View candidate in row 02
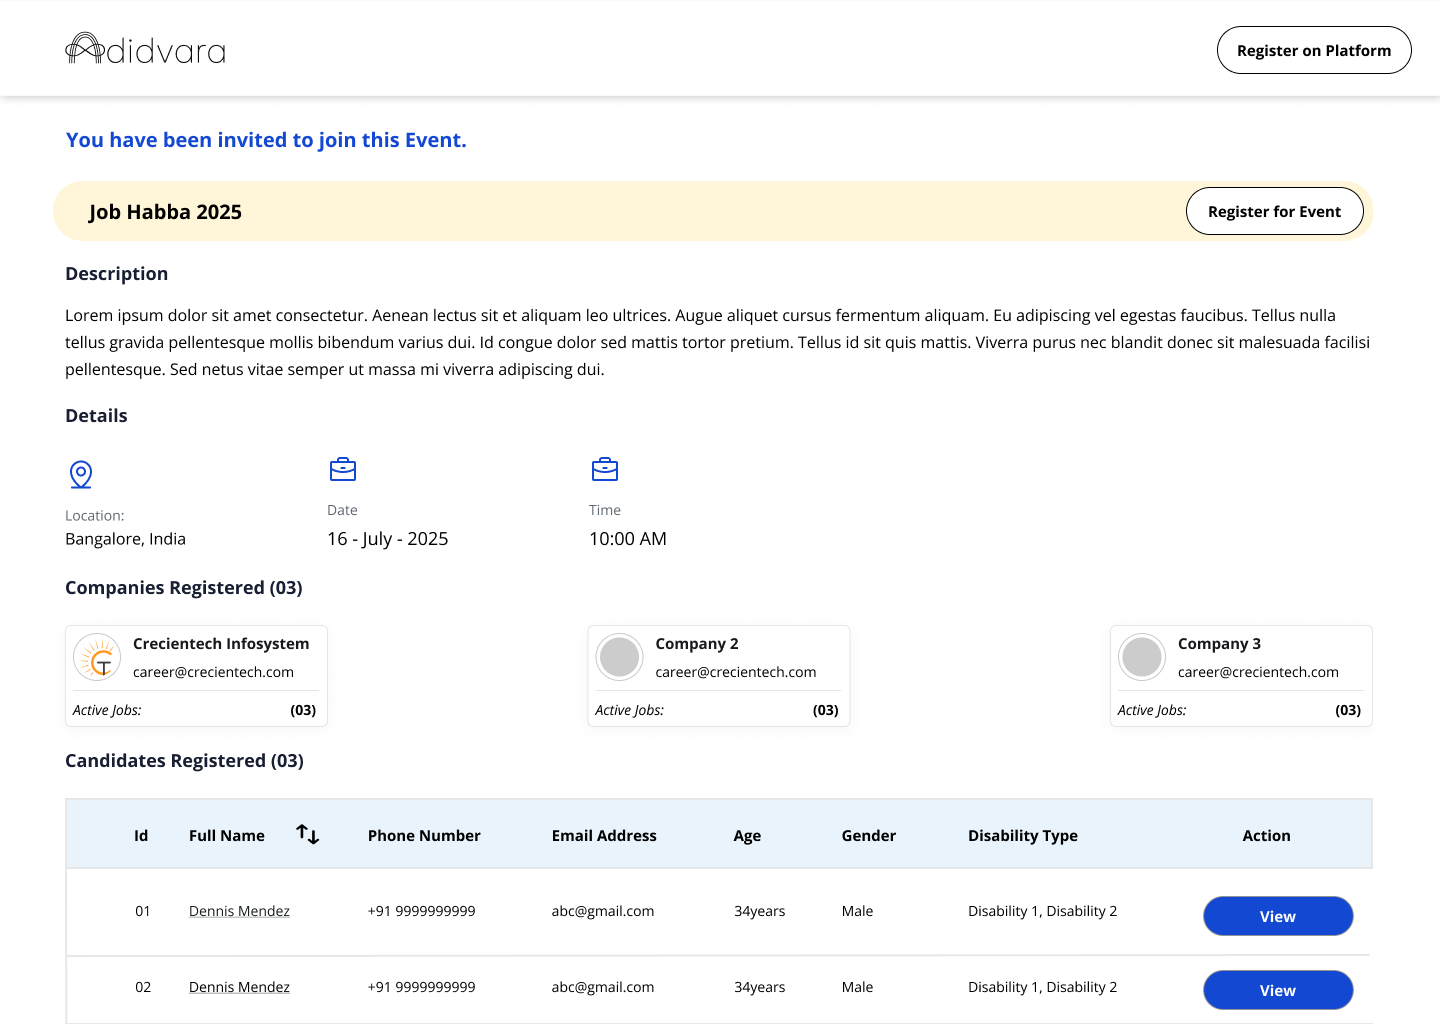The width and height of the screenshot is (1440, 1024). [1278, 990]
